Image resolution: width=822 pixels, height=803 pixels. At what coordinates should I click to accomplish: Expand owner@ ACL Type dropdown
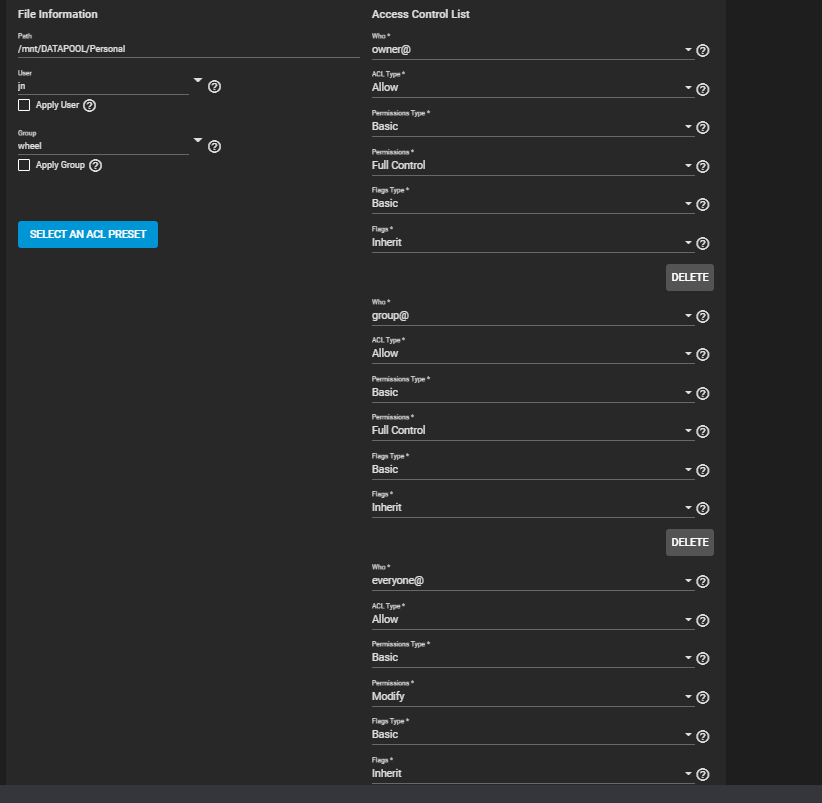point(533,88)
